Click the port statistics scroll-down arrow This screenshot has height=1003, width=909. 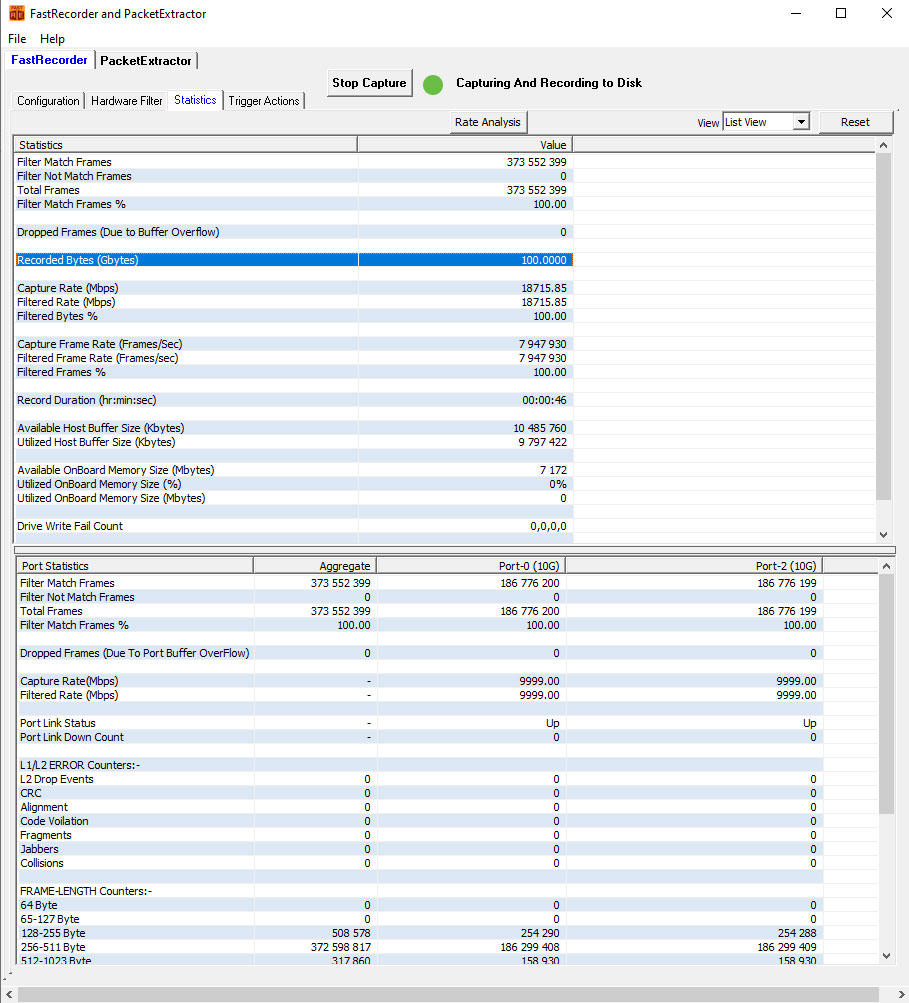click(886, 956)
